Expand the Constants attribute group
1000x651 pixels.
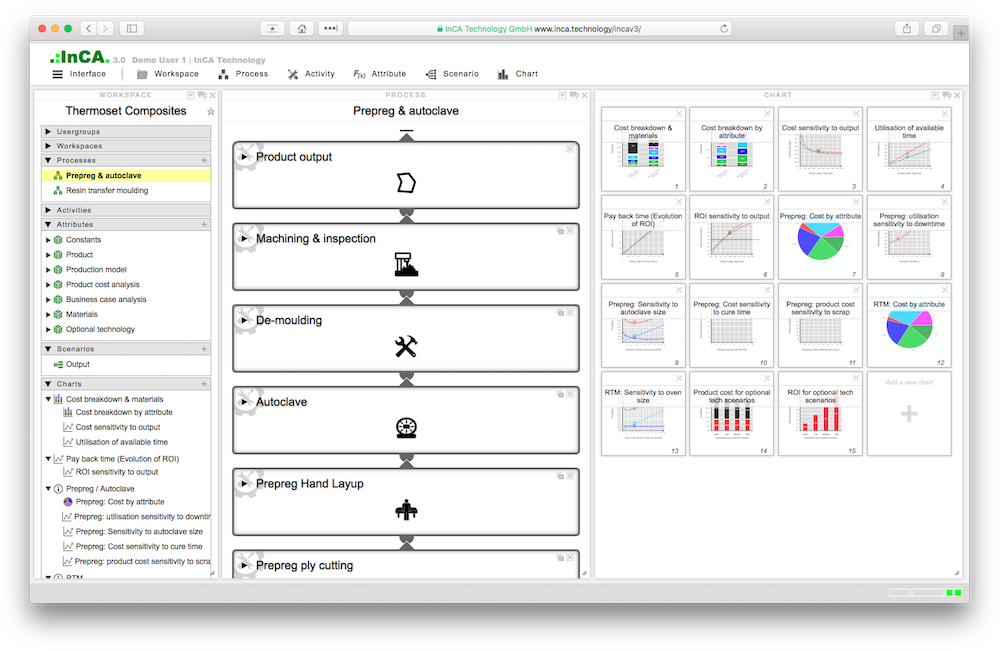(x=48, y=240)
